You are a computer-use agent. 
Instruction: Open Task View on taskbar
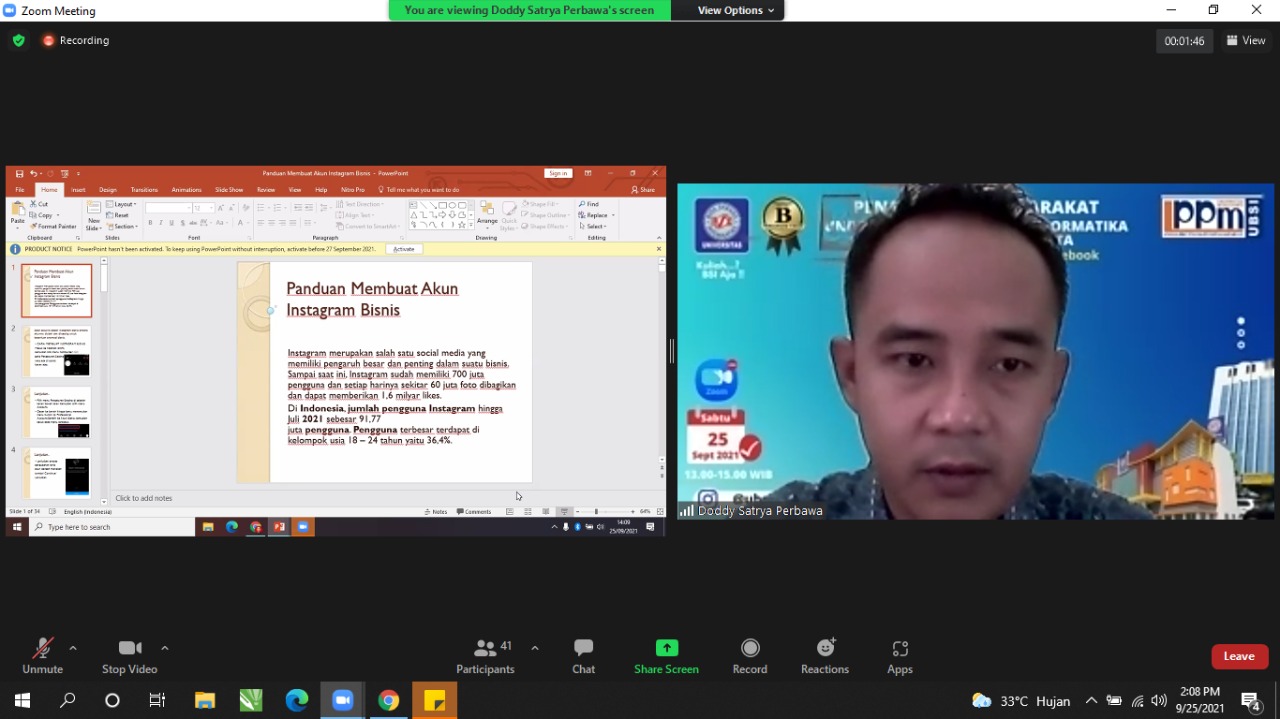click(x=157, y=701)
